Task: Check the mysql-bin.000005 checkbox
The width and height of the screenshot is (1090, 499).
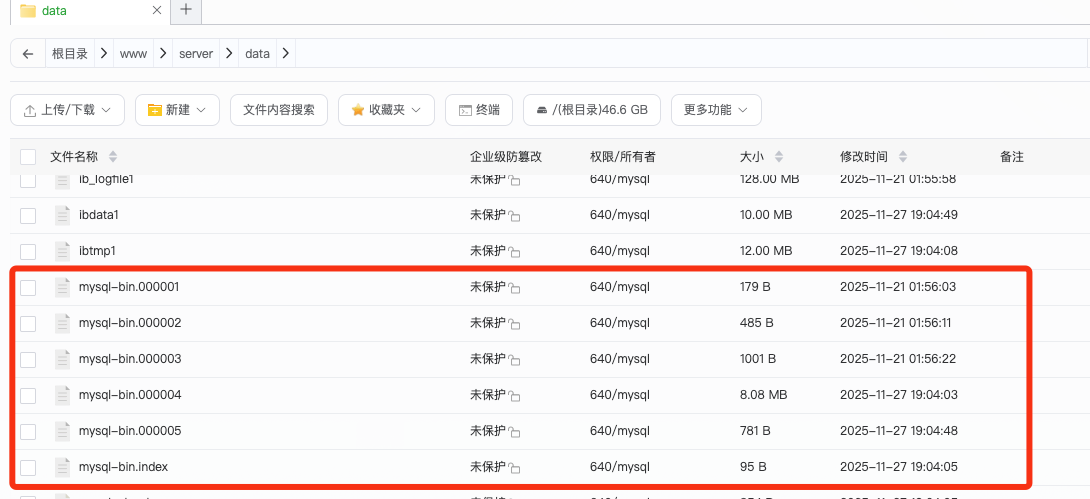Action: click(28, 432)
